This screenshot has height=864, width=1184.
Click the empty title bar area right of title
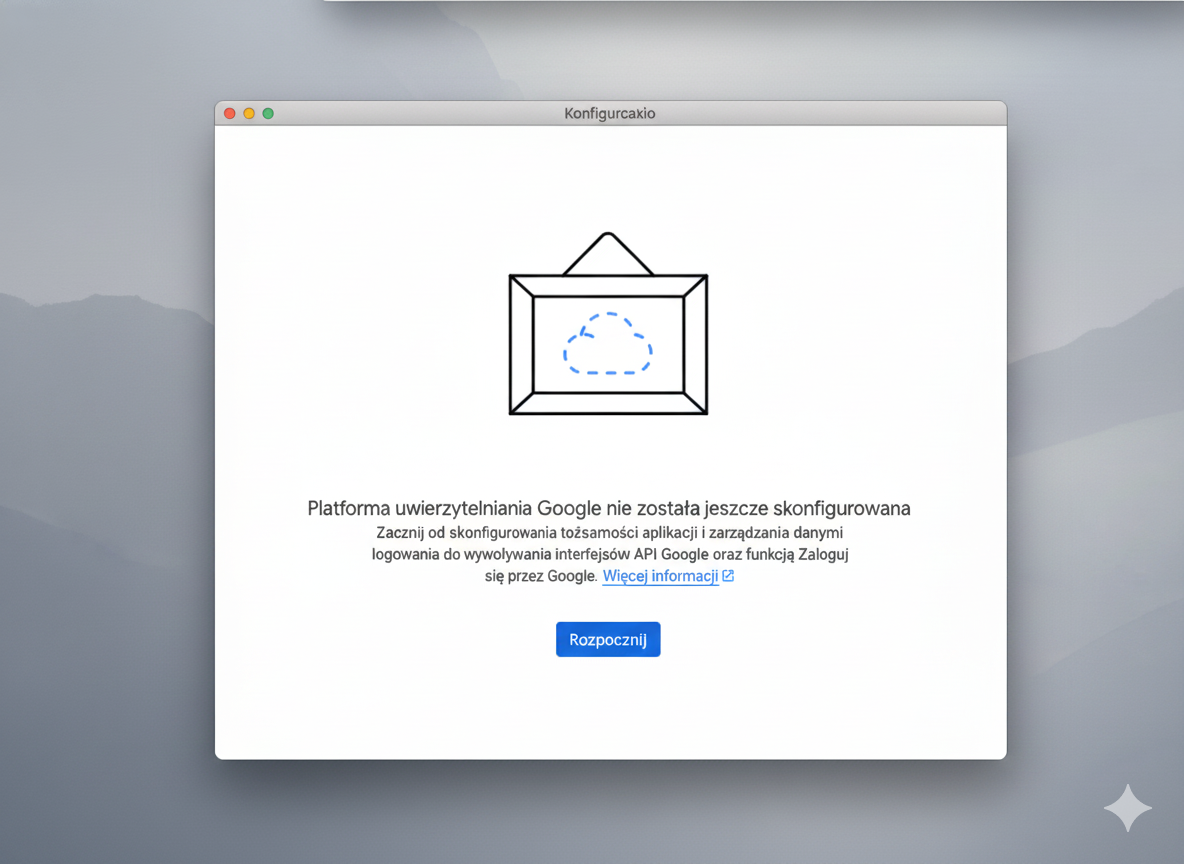(850, 114)
